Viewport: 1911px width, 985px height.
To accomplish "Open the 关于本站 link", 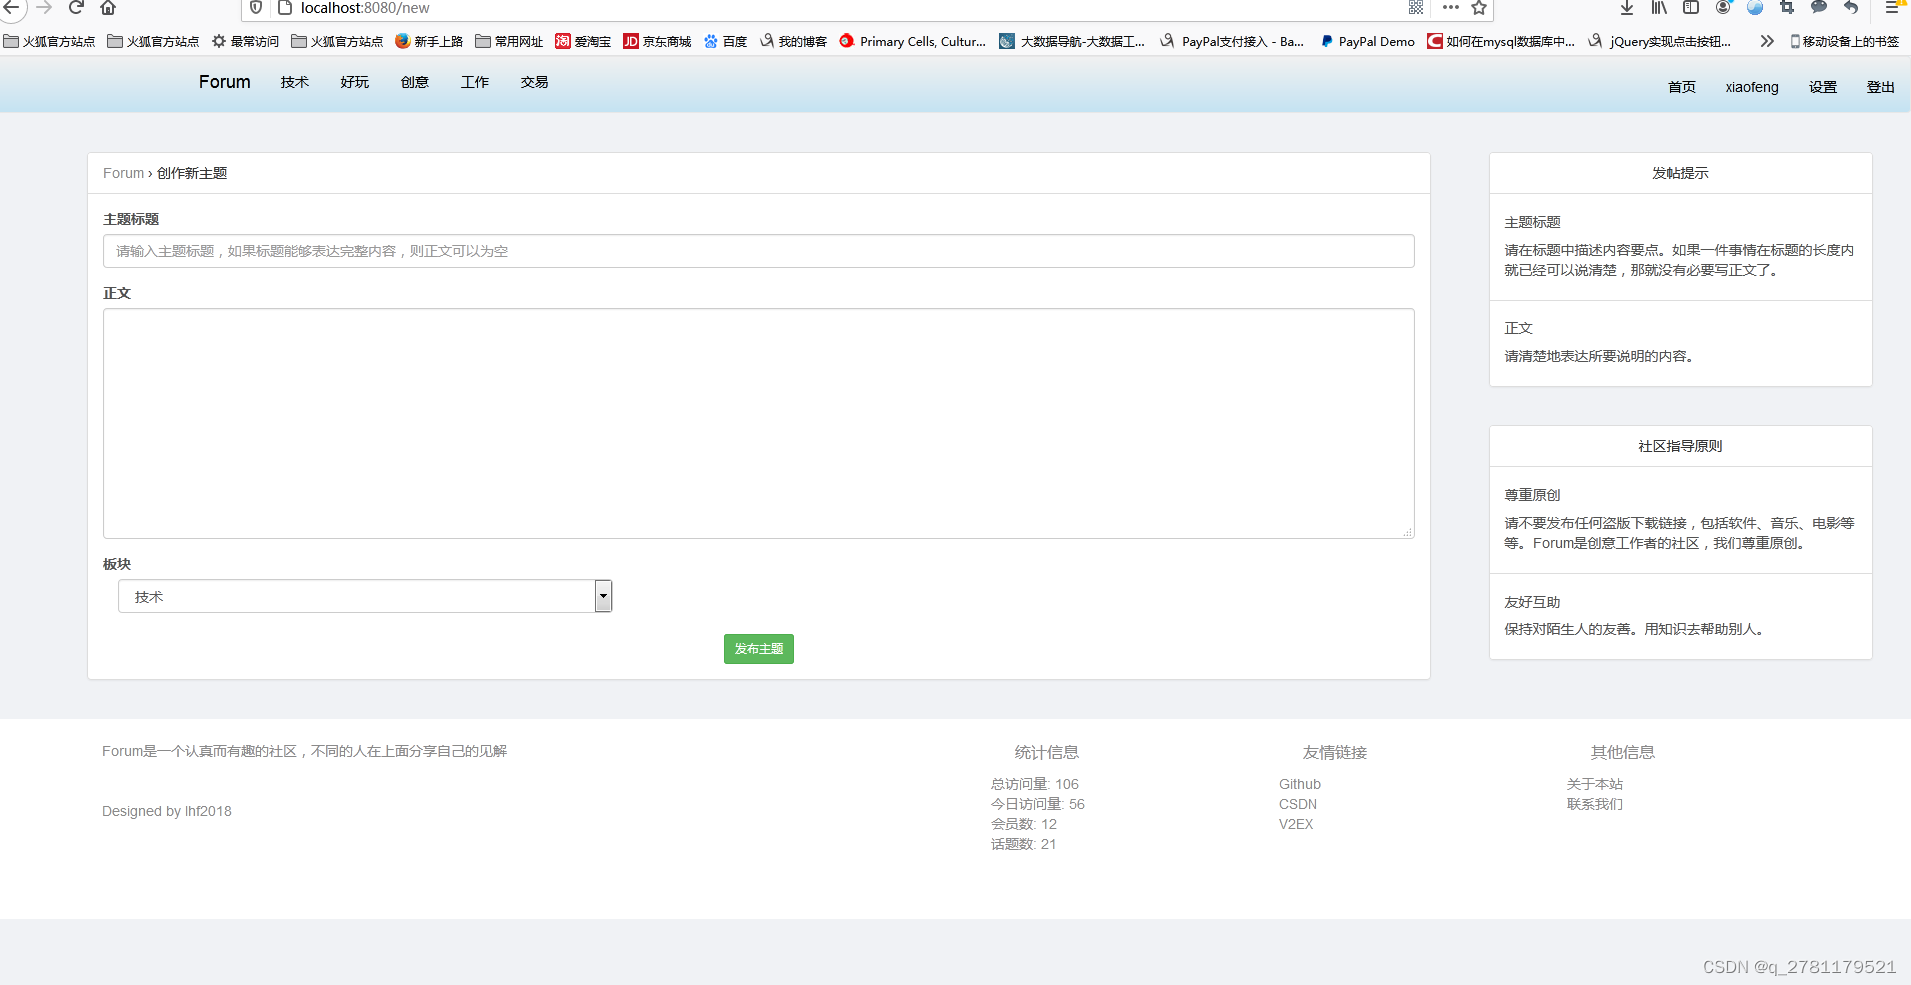I will click(x=1595, y=784).
